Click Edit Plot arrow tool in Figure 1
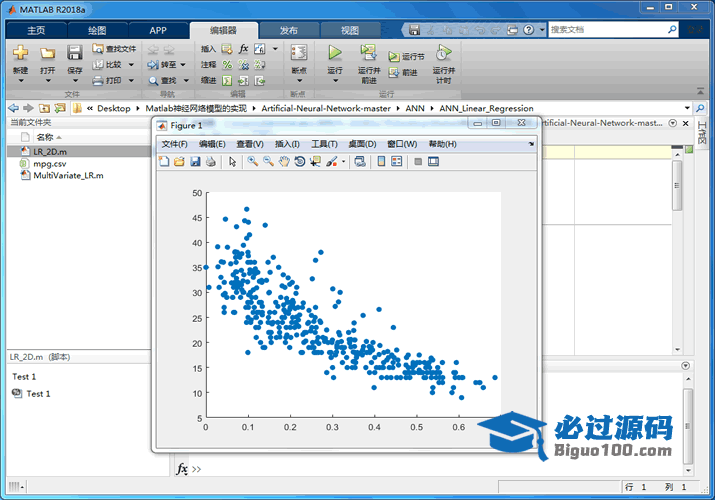 (x=233, y=161)
